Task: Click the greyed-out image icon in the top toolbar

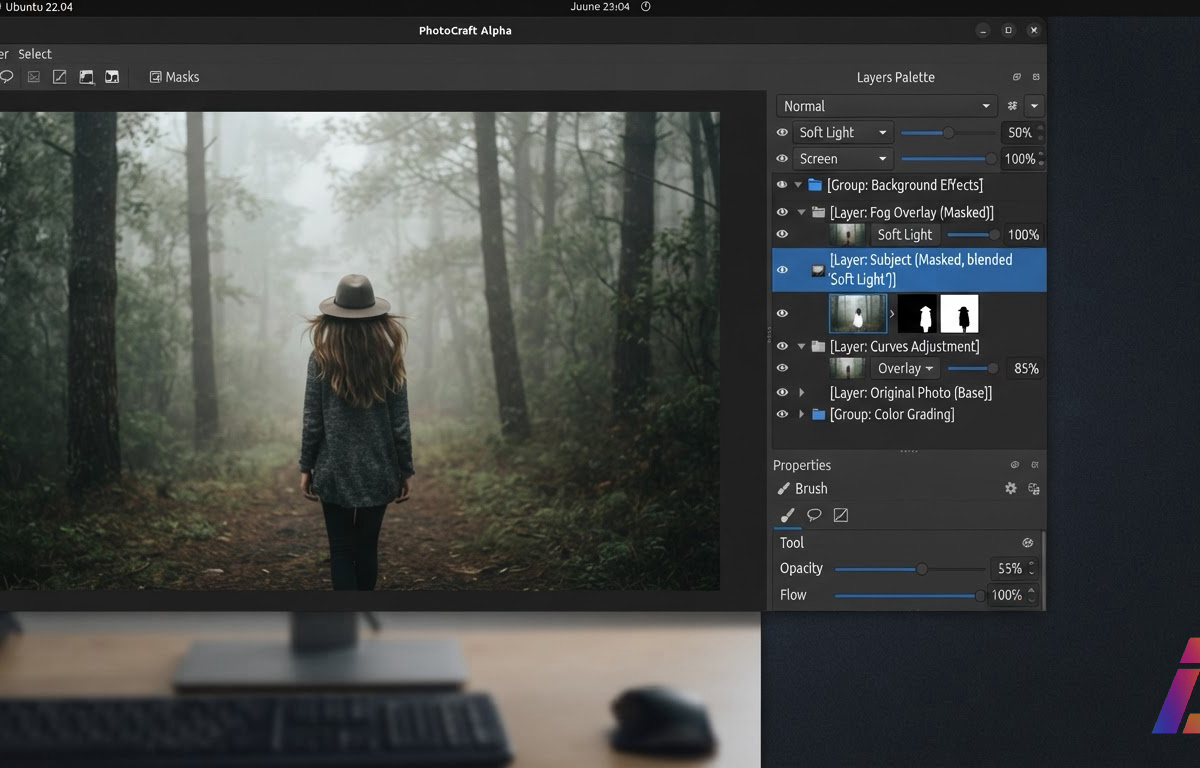Action: point(34,77)
